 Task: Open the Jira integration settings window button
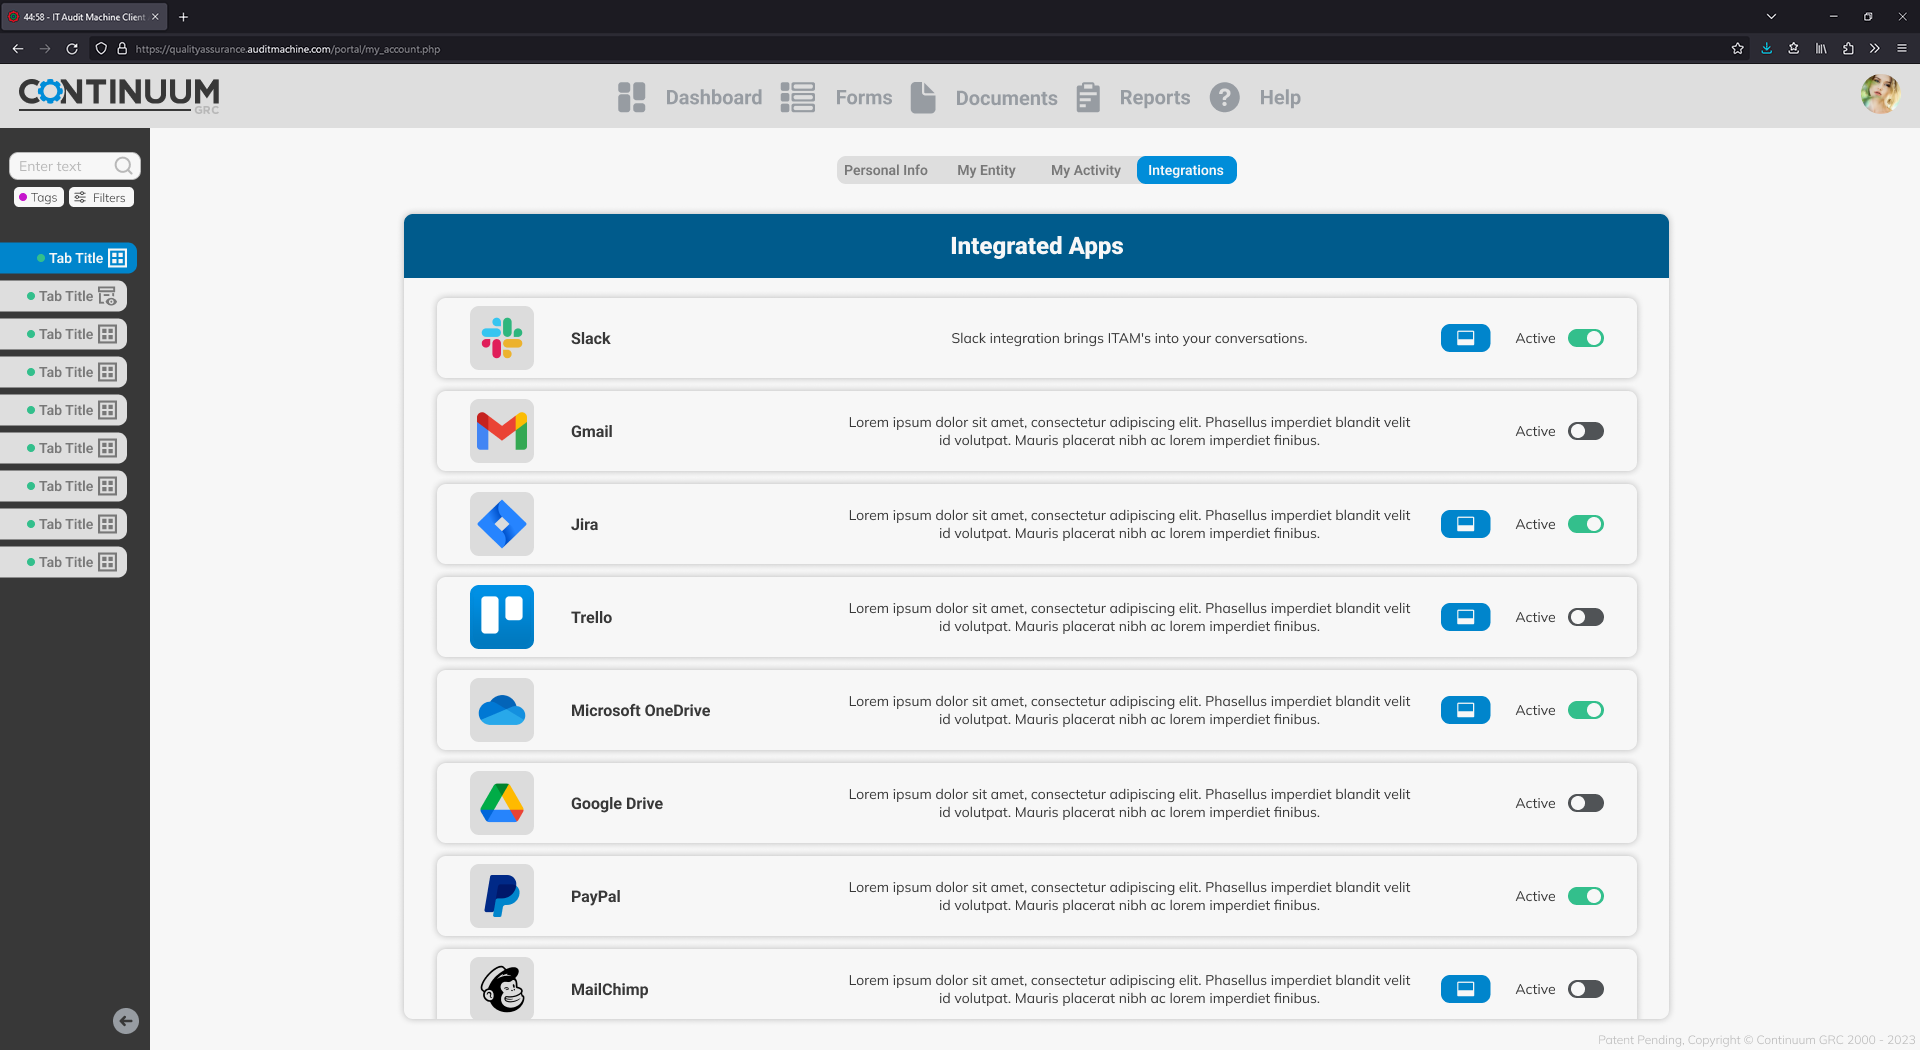(1465, 524)
